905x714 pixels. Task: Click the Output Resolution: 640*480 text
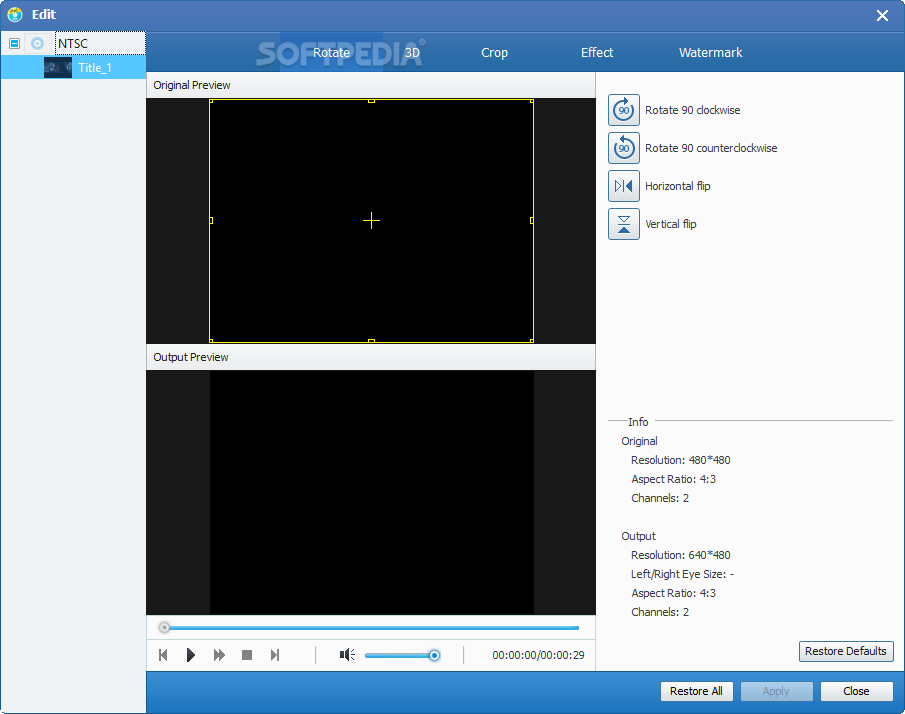[680, 555]
